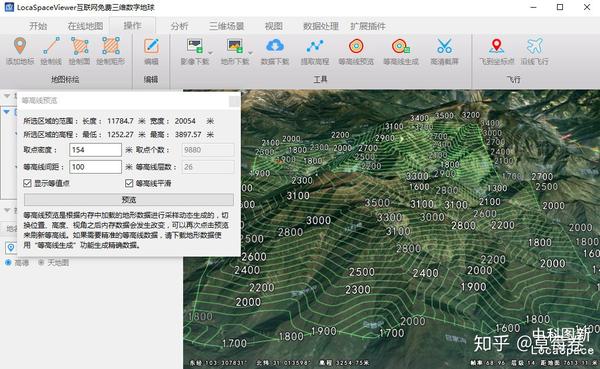600x369 pixels.
Task: Click the 添加地标 placemark pin icon
Action: click(20, 46)
